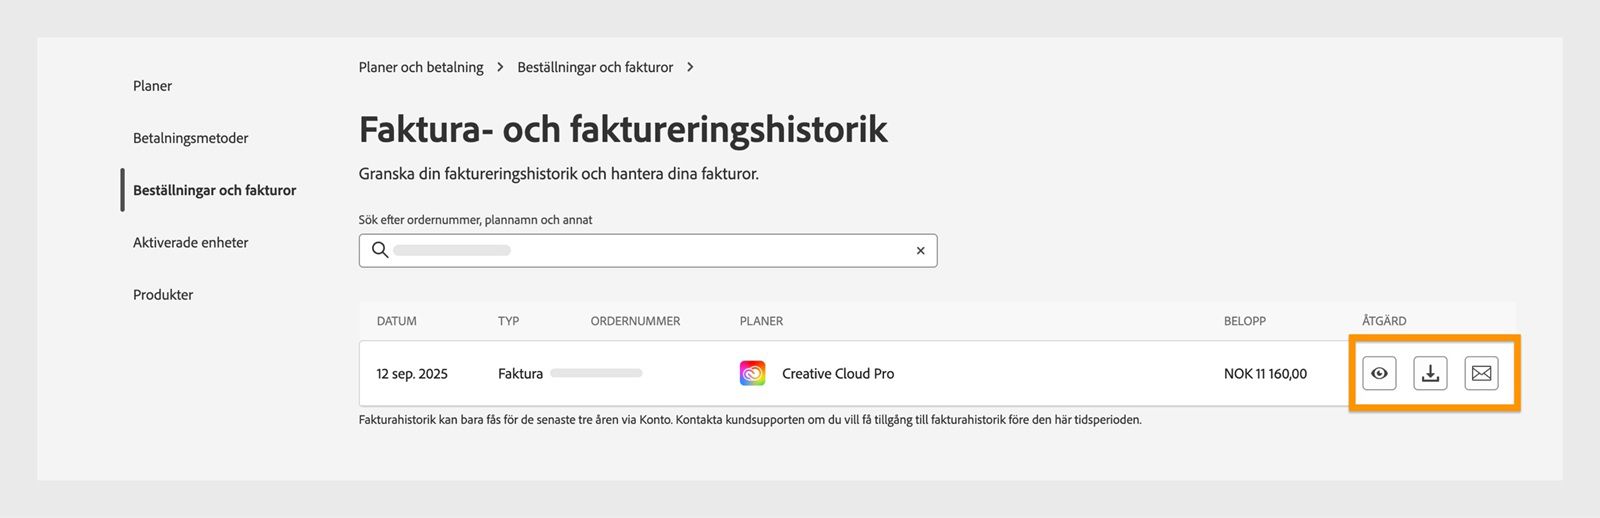Click the PLANER column header
Image resolution: width=1600 pixels, height=518 pixels.
[x=761, y=321]
